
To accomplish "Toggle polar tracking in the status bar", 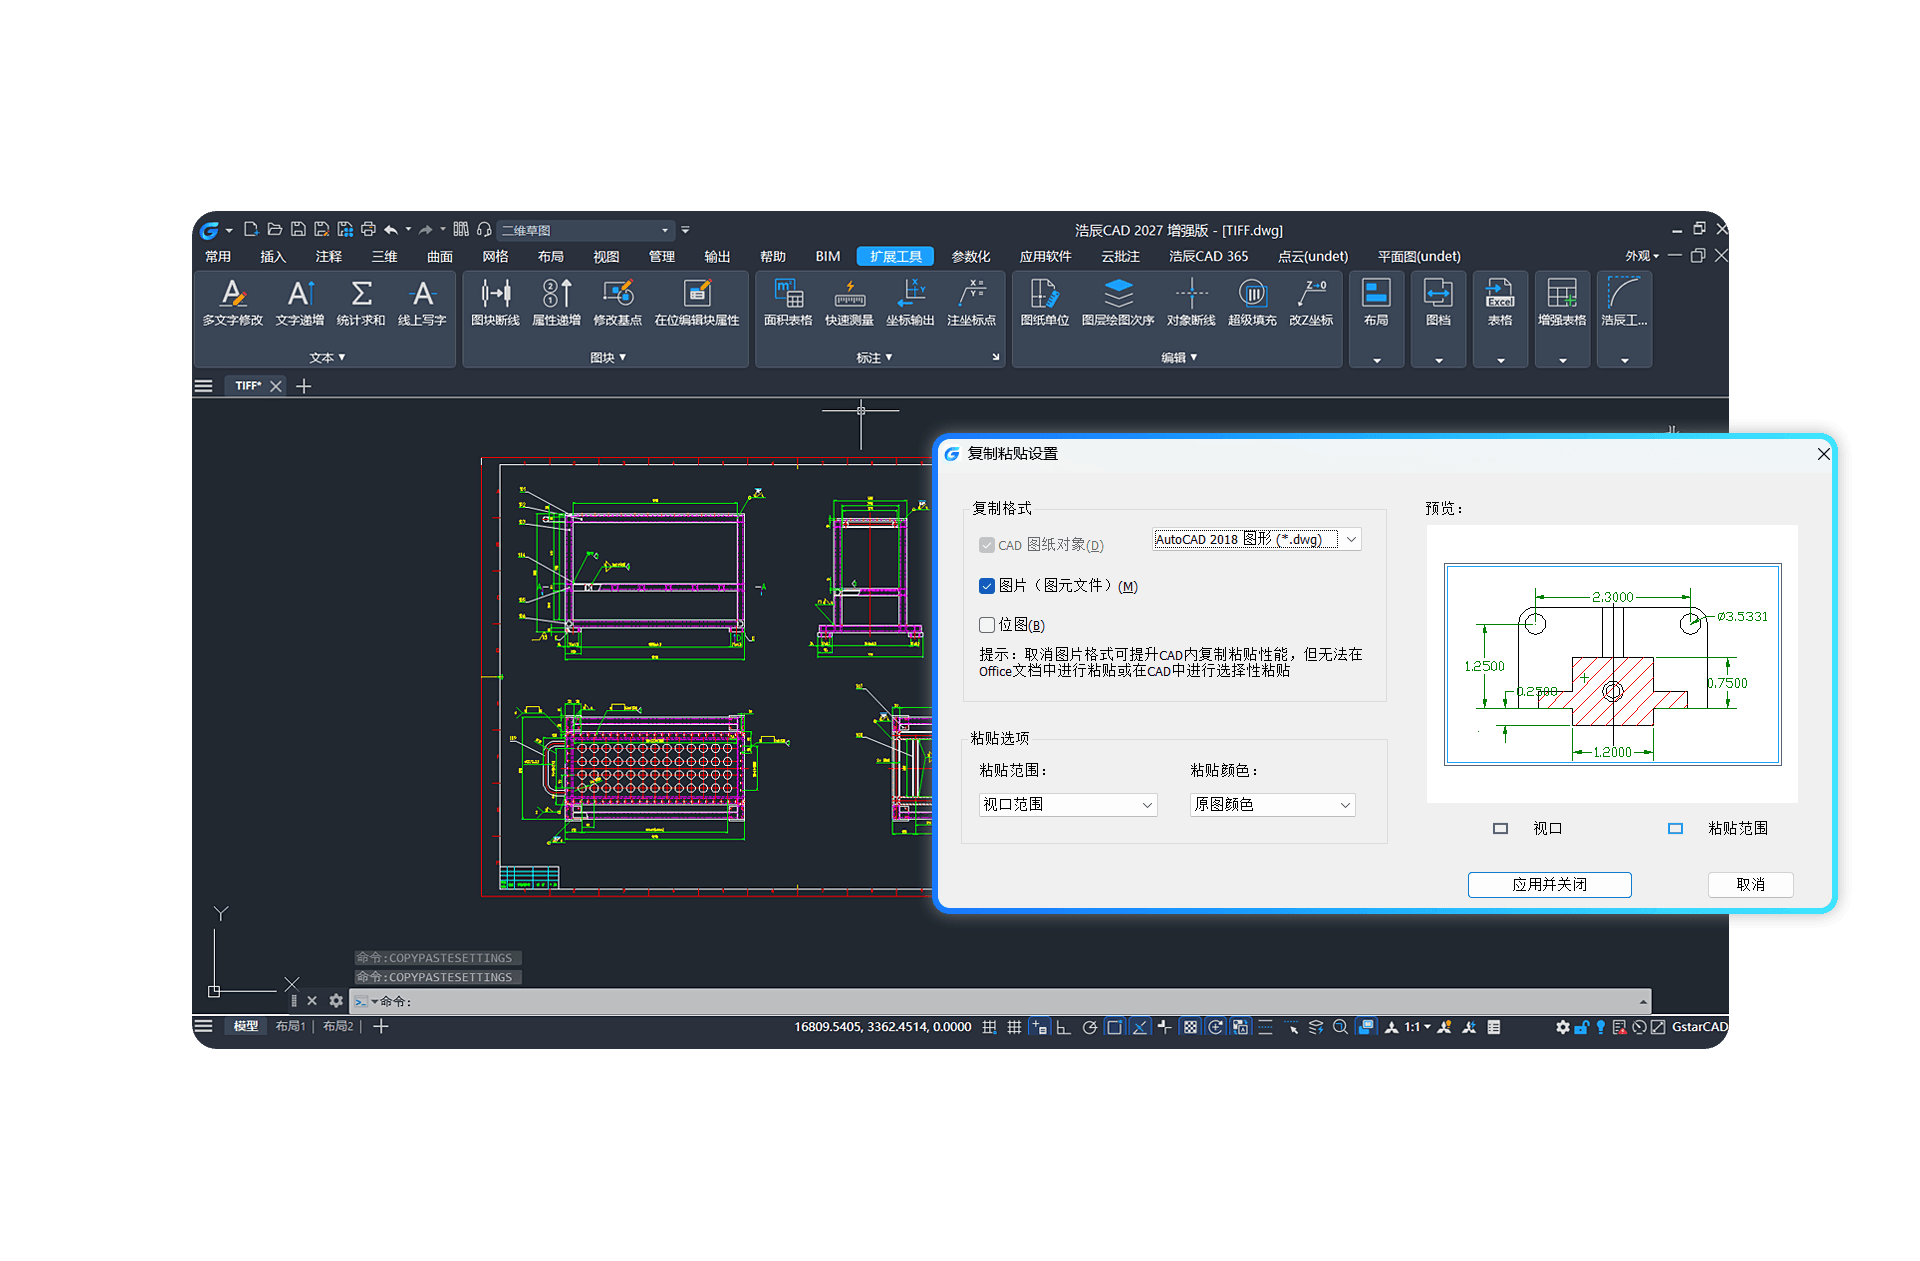I will click(1089, 1027).
